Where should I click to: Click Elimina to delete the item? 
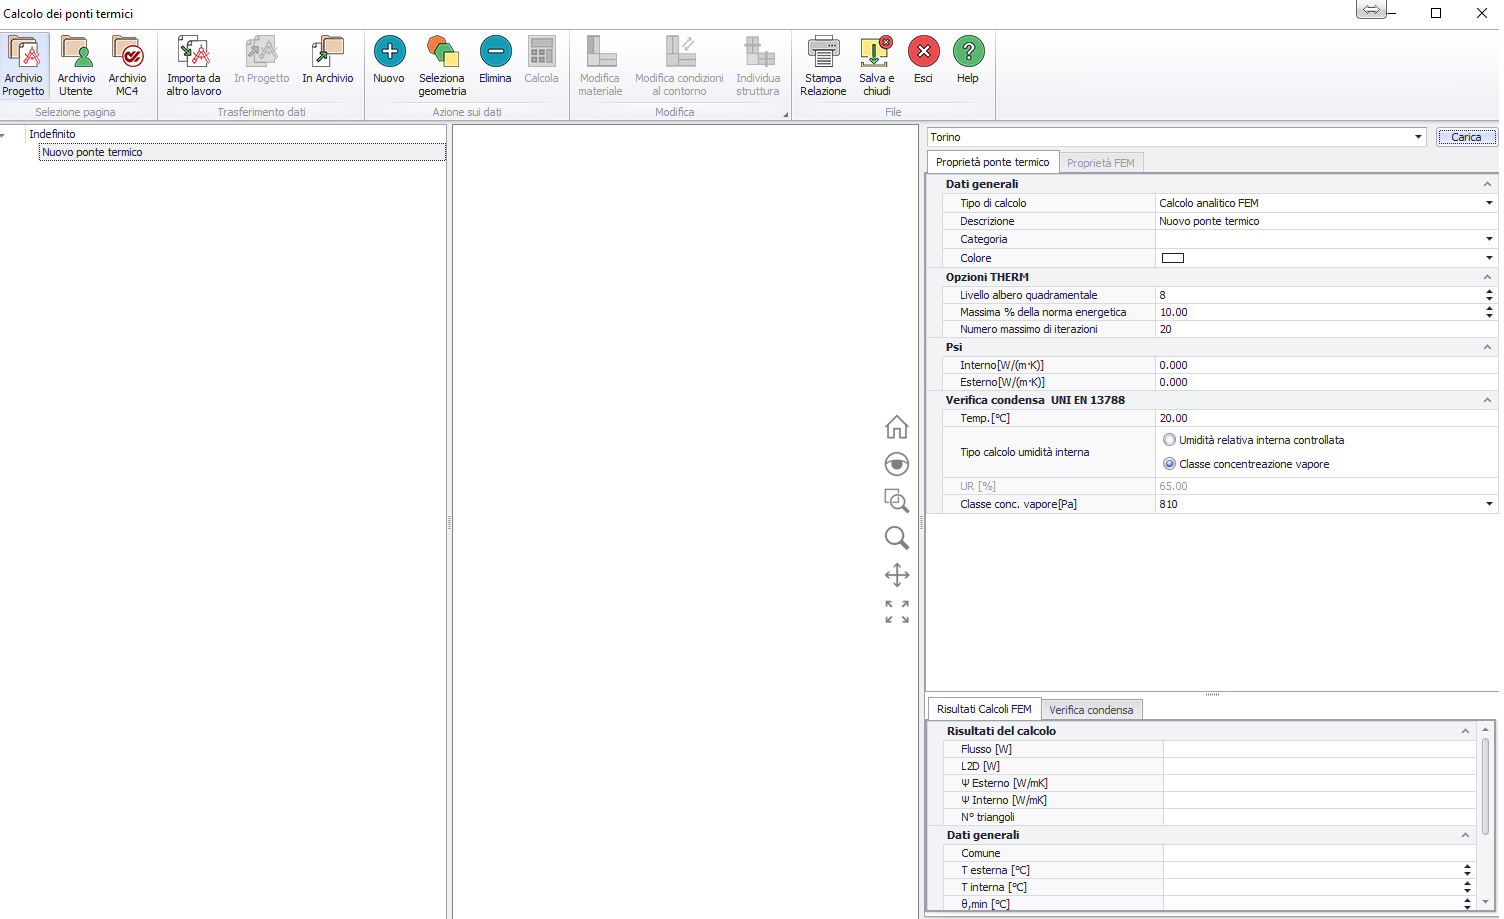tap(495, 62)
